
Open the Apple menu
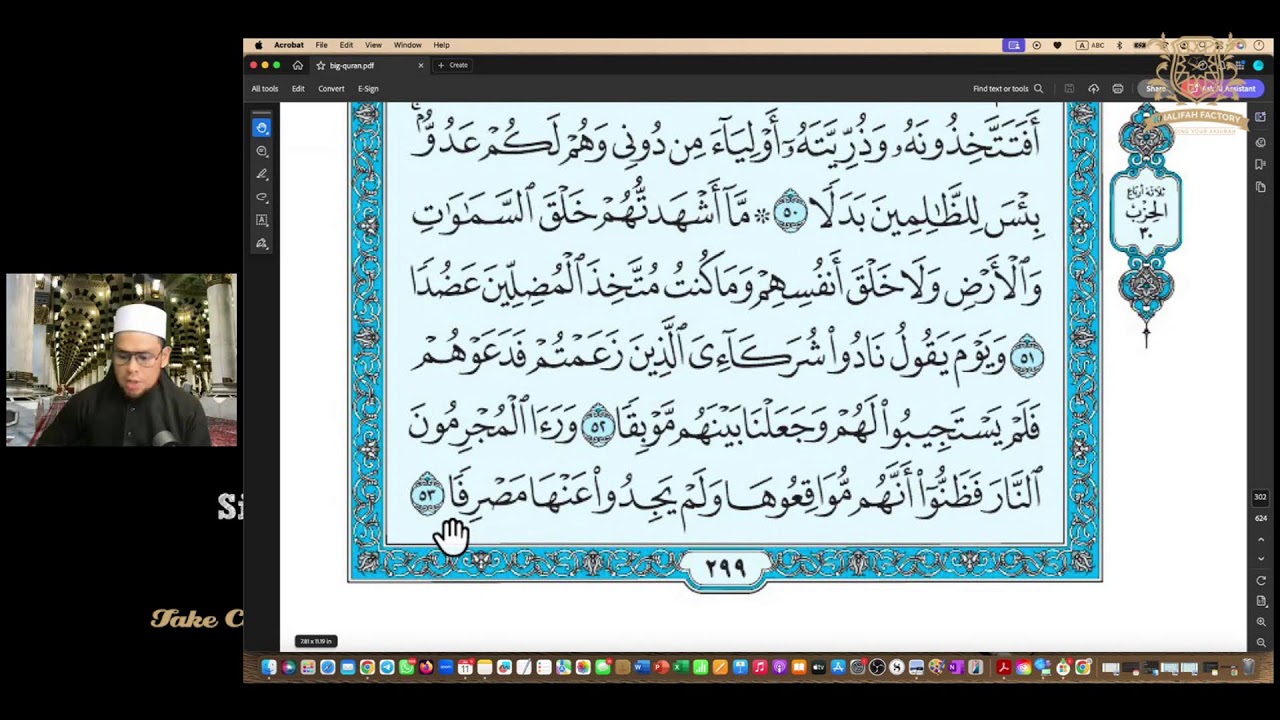pyautogui.click(x=258, y=45)
